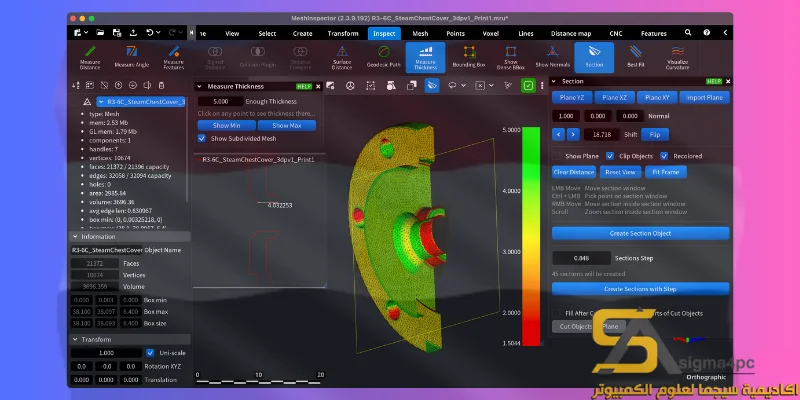Click the thickness color scale legend bar

[x=531, y=236]
